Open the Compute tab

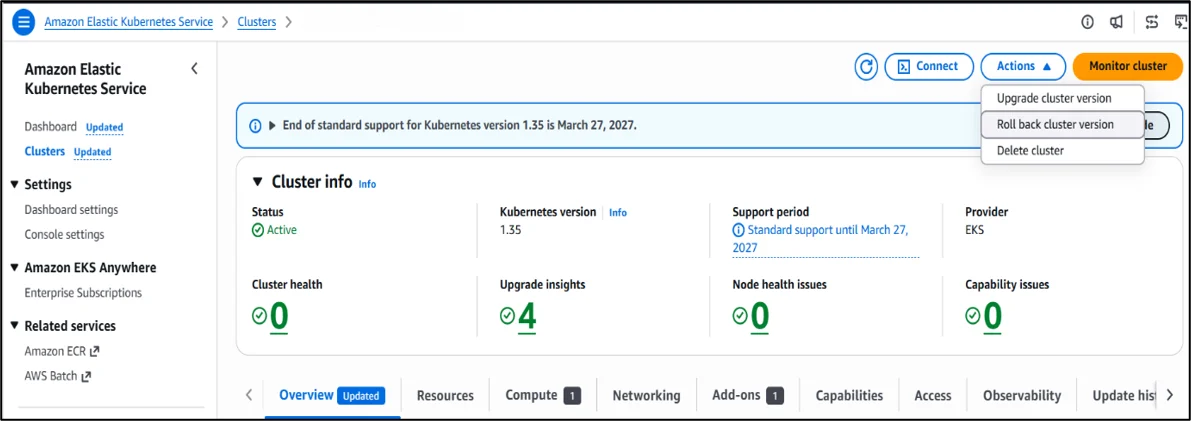point(543,395)
